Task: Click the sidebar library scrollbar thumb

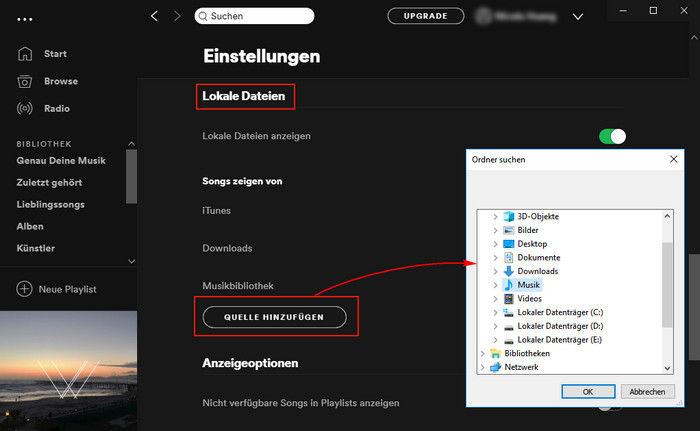Action: click(131, 176)
